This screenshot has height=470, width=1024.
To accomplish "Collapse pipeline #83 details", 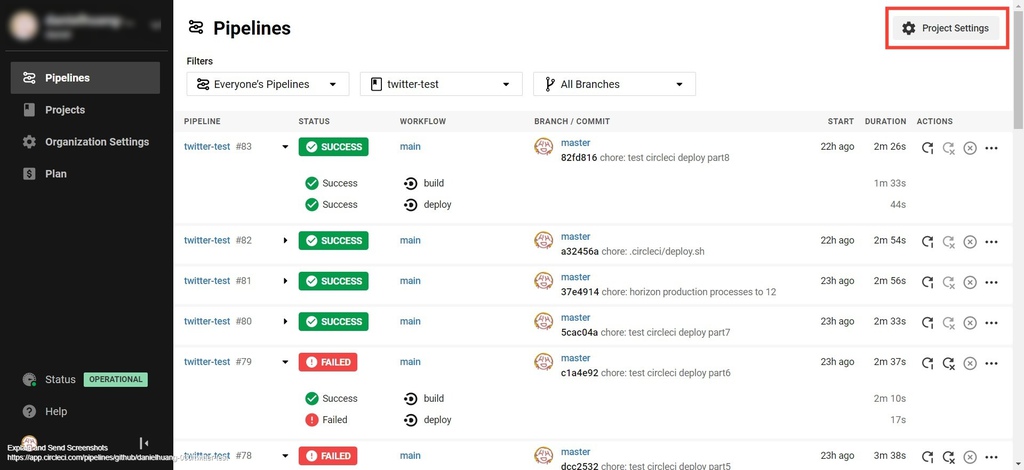I will (x=285, y=147).
